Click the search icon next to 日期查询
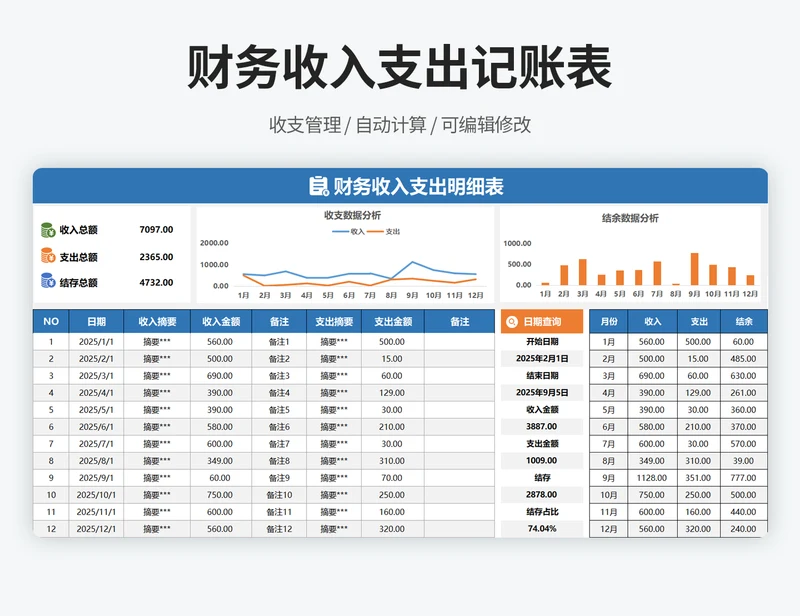Screen dimensions: 800x616 (x=511, y=322)
